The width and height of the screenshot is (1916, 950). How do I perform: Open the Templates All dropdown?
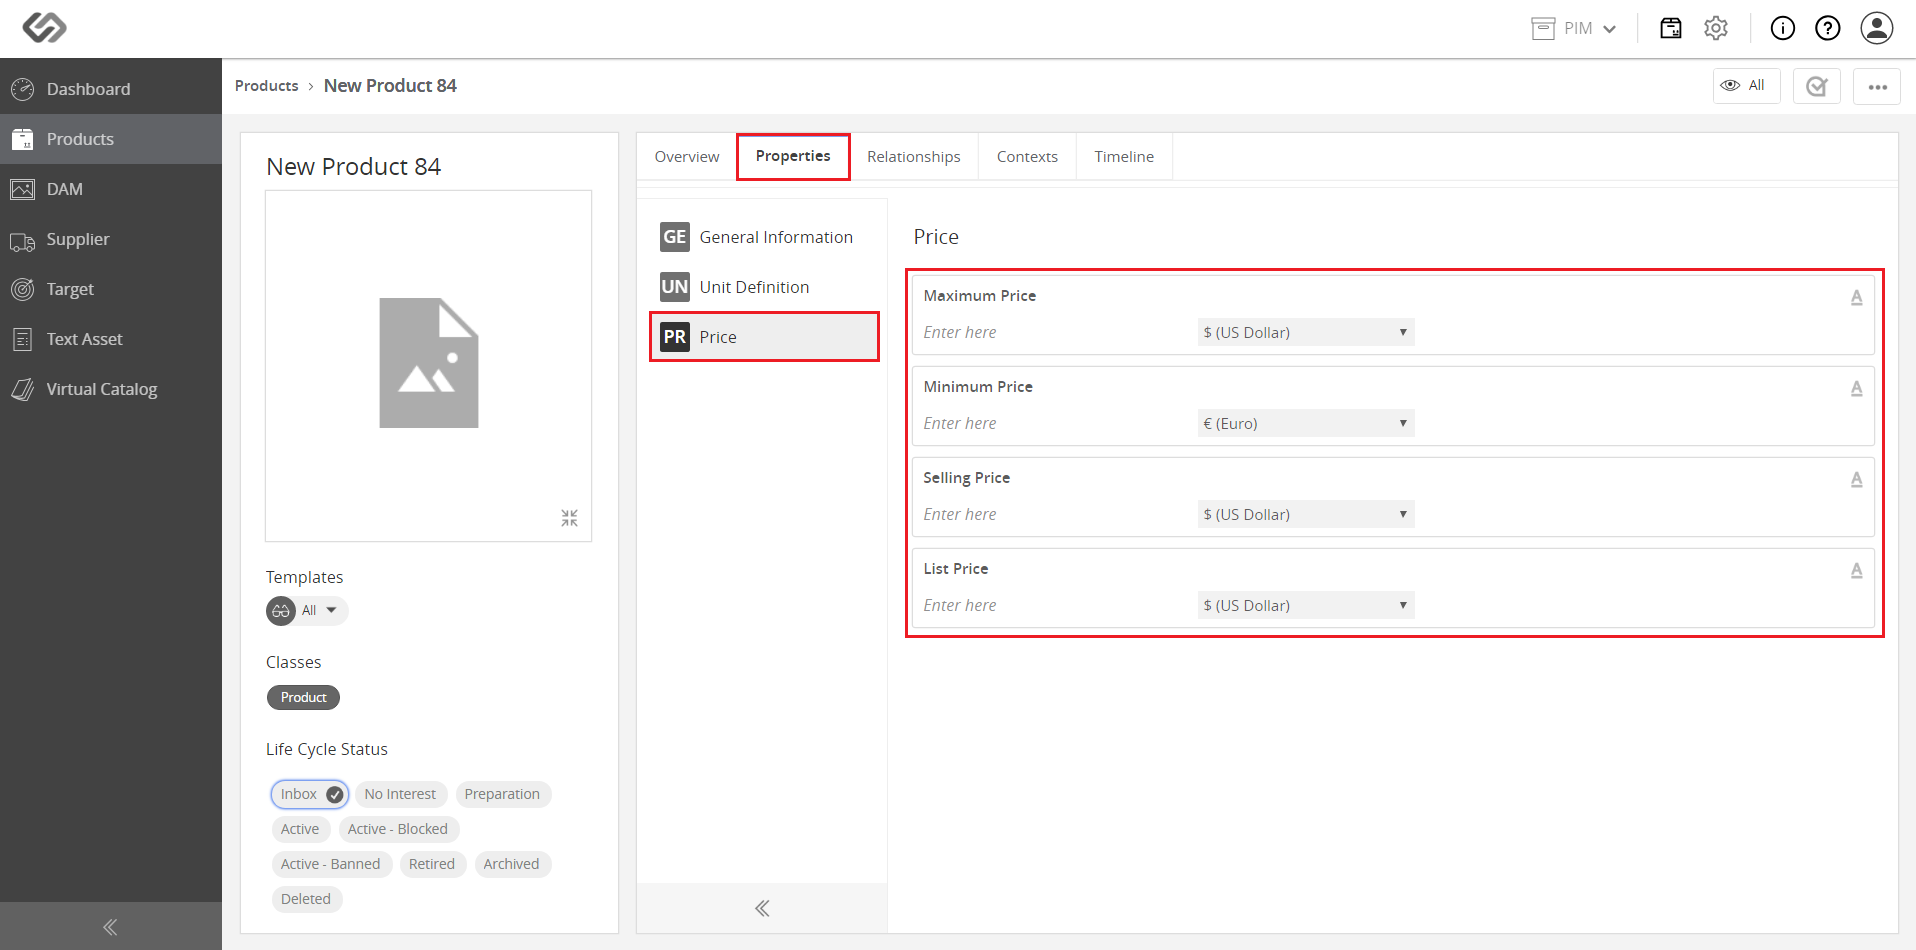click(x=307, y=610)
